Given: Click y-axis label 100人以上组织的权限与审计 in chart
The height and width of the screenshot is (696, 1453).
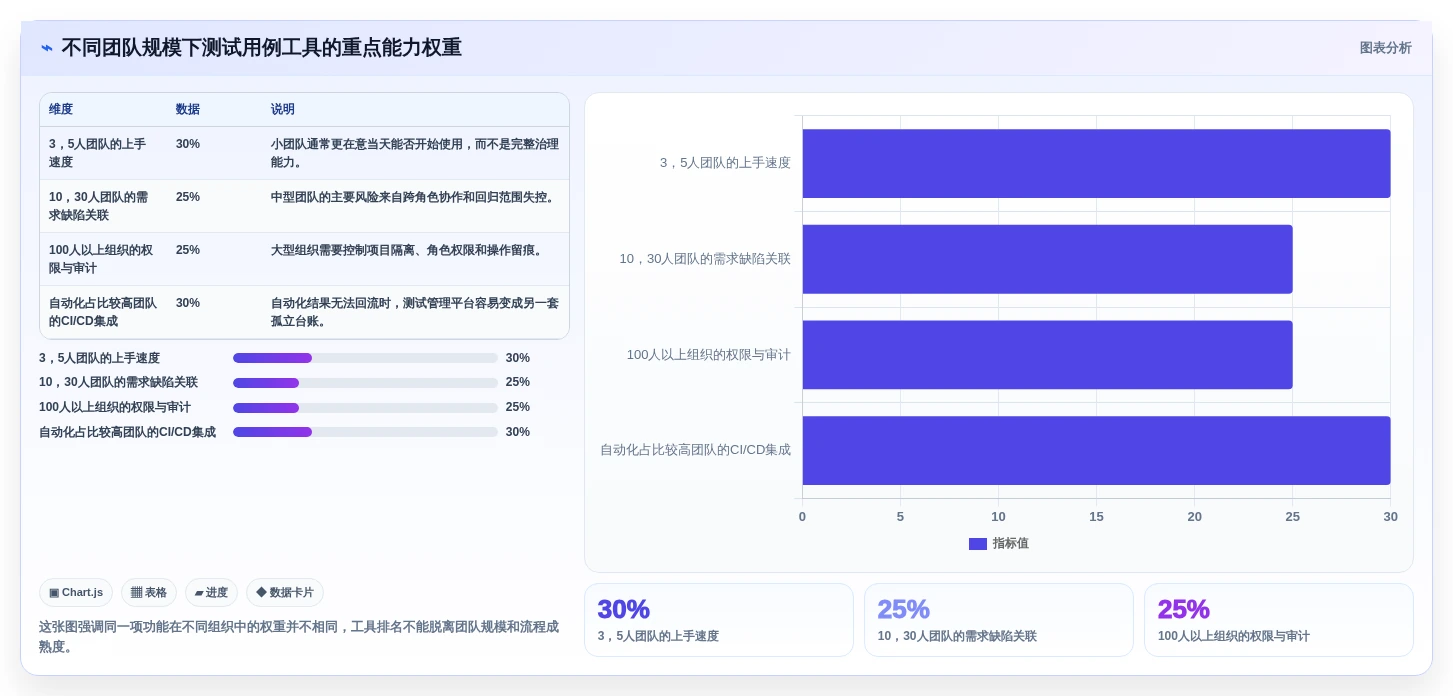Looking at the screenshot, I should pos(708,355).
